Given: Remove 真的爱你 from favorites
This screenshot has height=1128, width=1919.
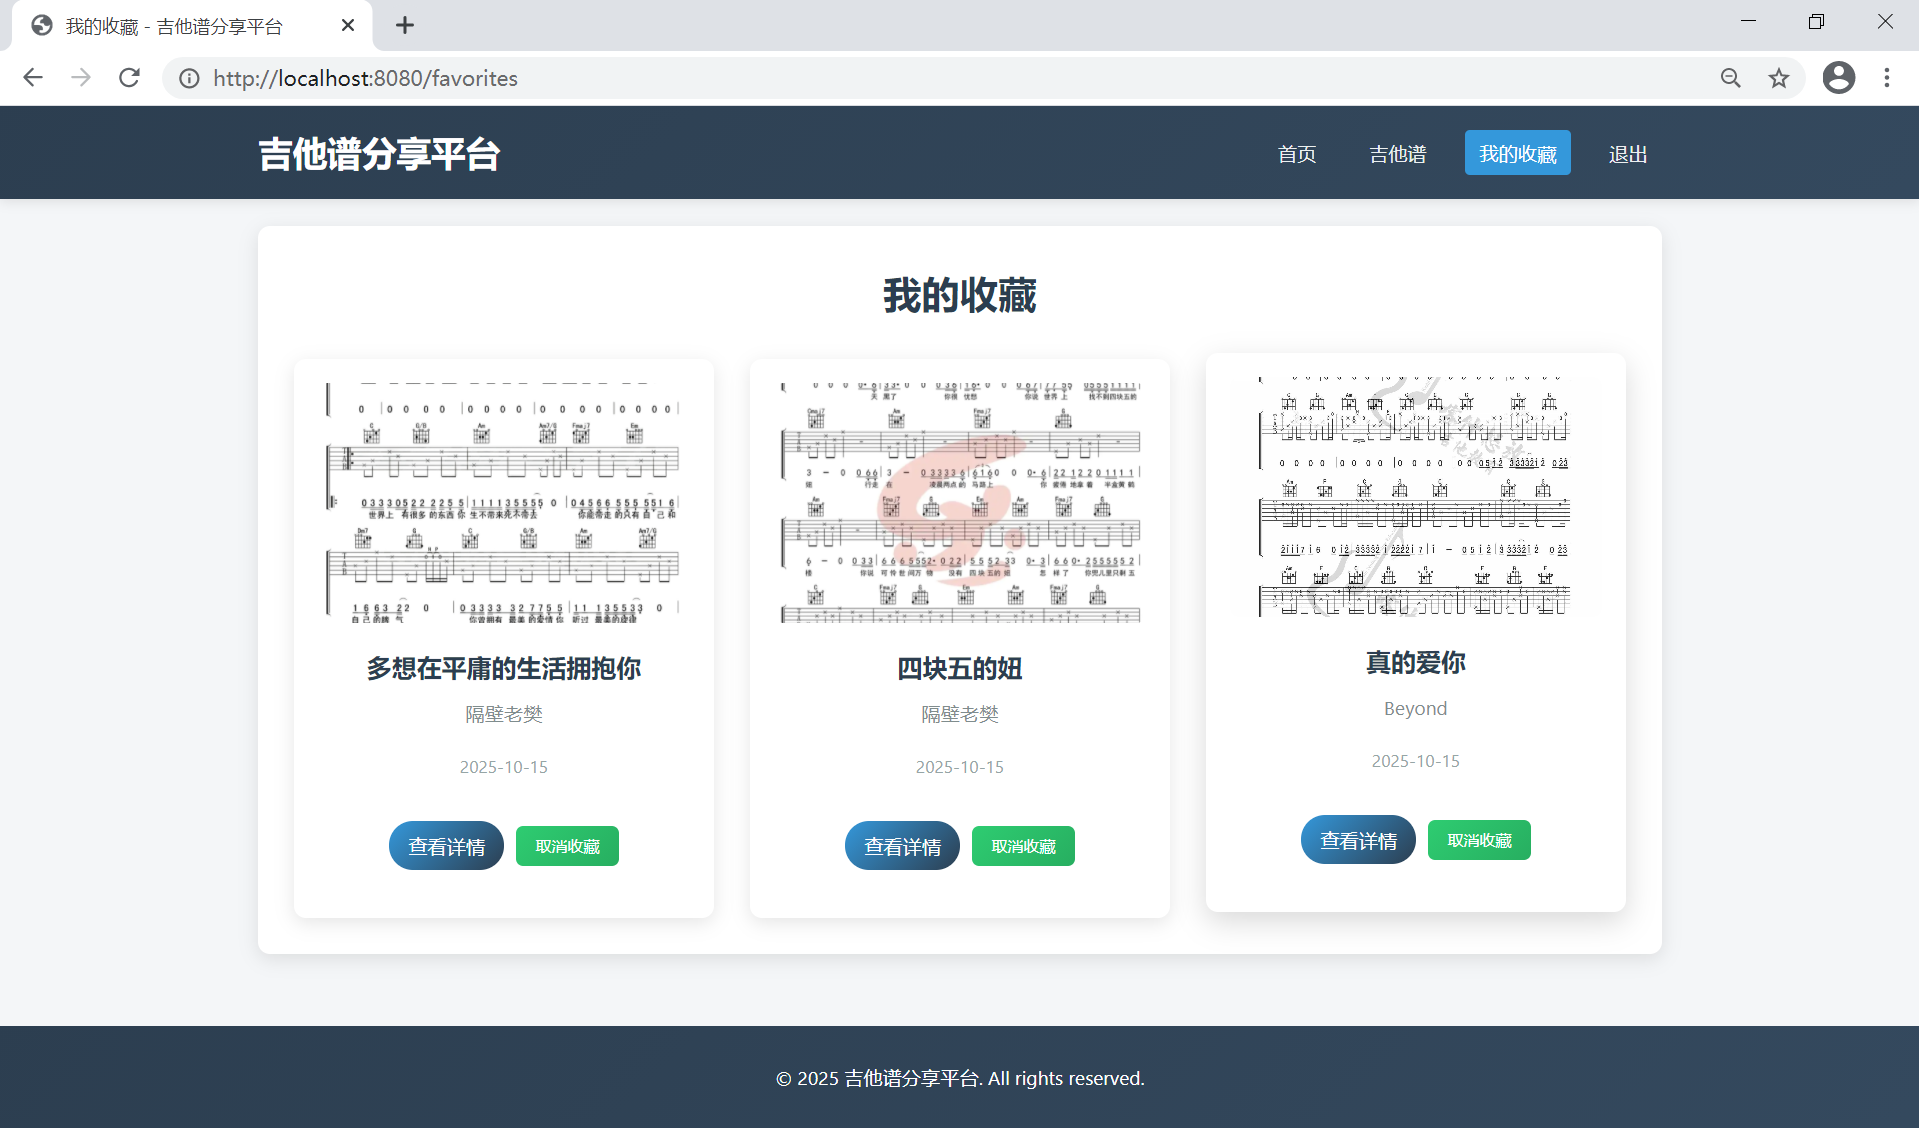Looking at the screenshot, I should [1479, 840].
